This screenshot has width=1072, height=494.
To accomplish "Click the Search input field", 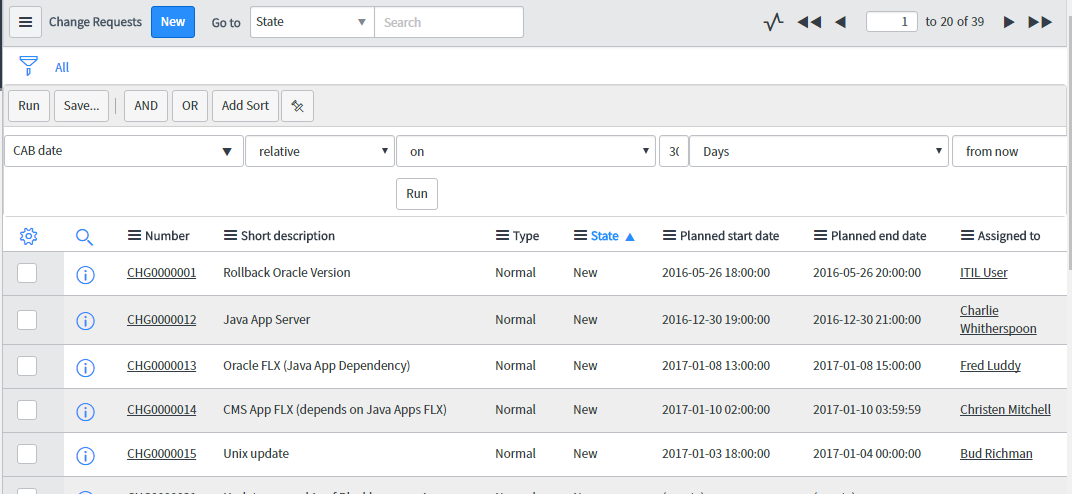I will 448,22.
